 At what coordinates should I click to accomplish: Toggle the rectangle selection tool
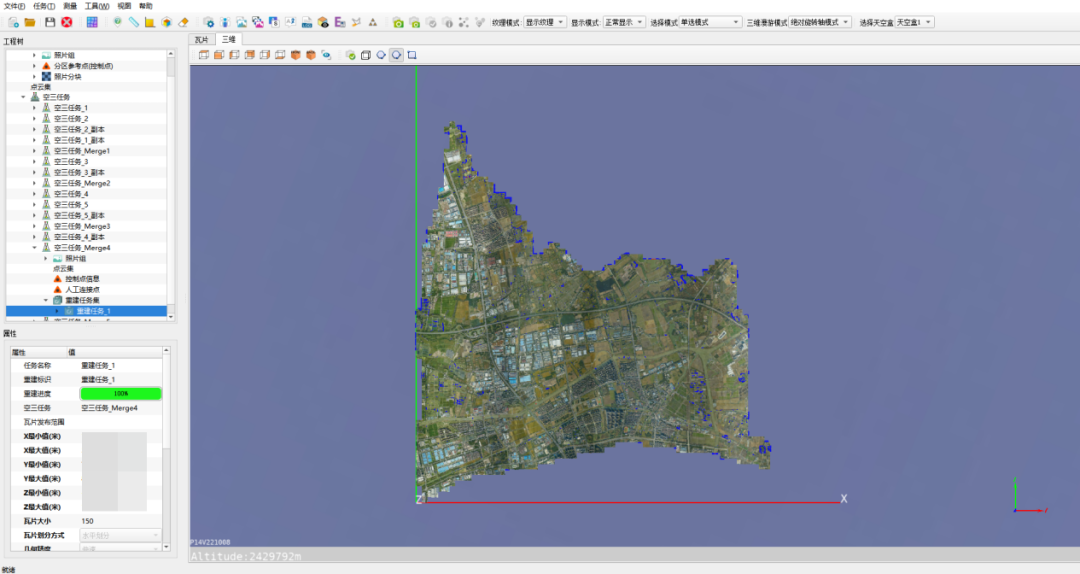tap(412, 55)
